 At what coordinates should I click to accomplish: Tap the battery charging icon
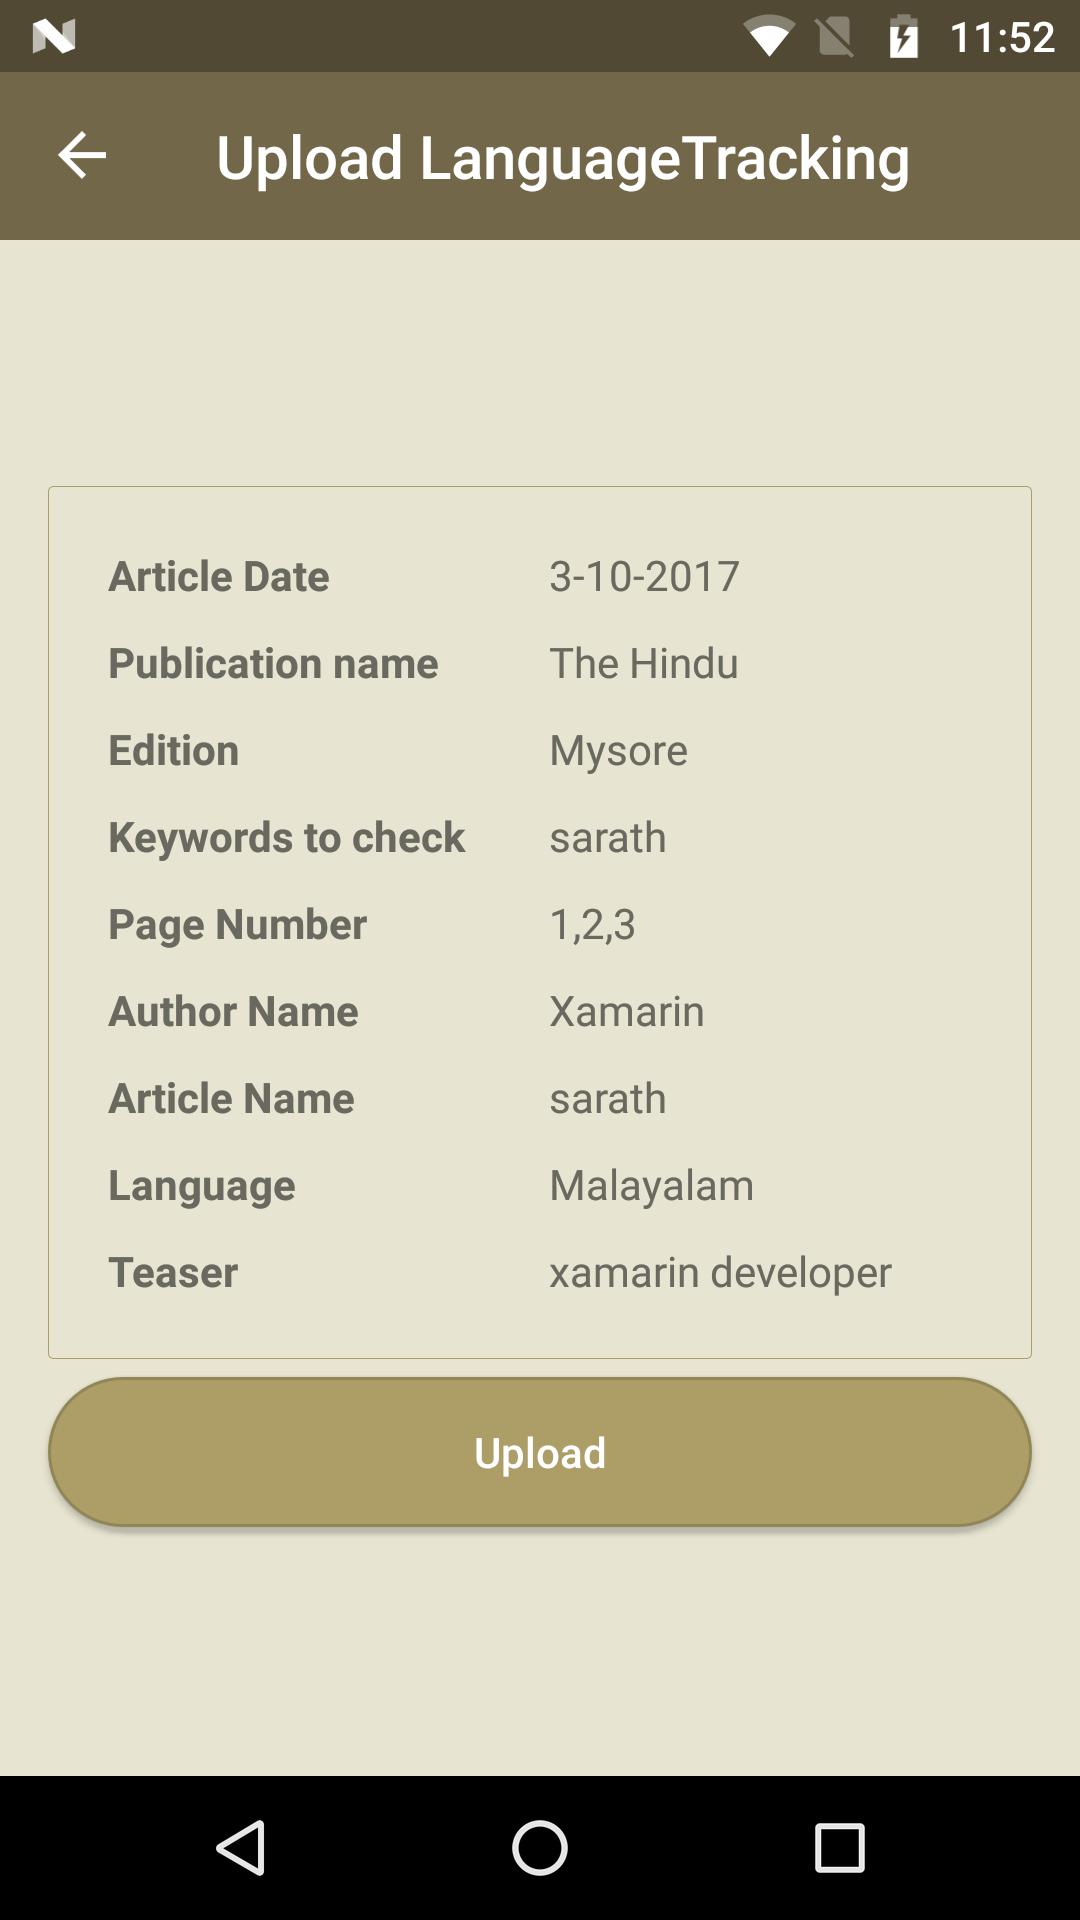click(x=903, y=37)
